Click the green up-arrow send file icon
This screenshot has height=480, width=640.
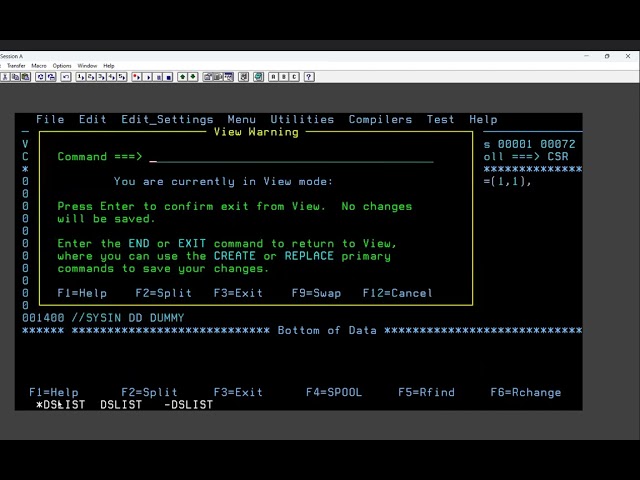tap(182, 77)
